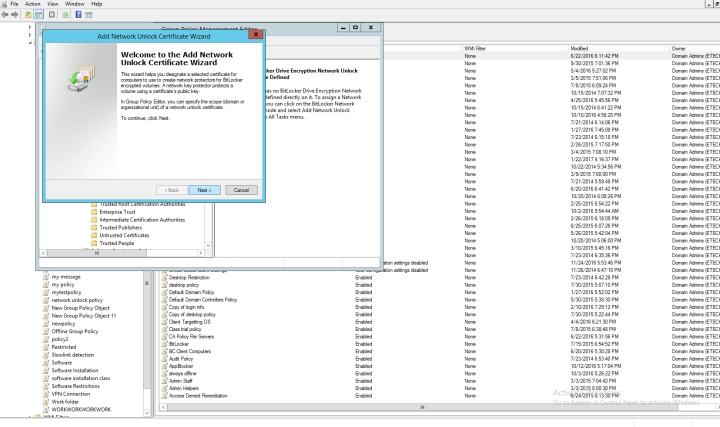This screenshot has height=427, width=720.
Task: Click the GPO icon beside network unlock policy
Action: click(46, 300)
